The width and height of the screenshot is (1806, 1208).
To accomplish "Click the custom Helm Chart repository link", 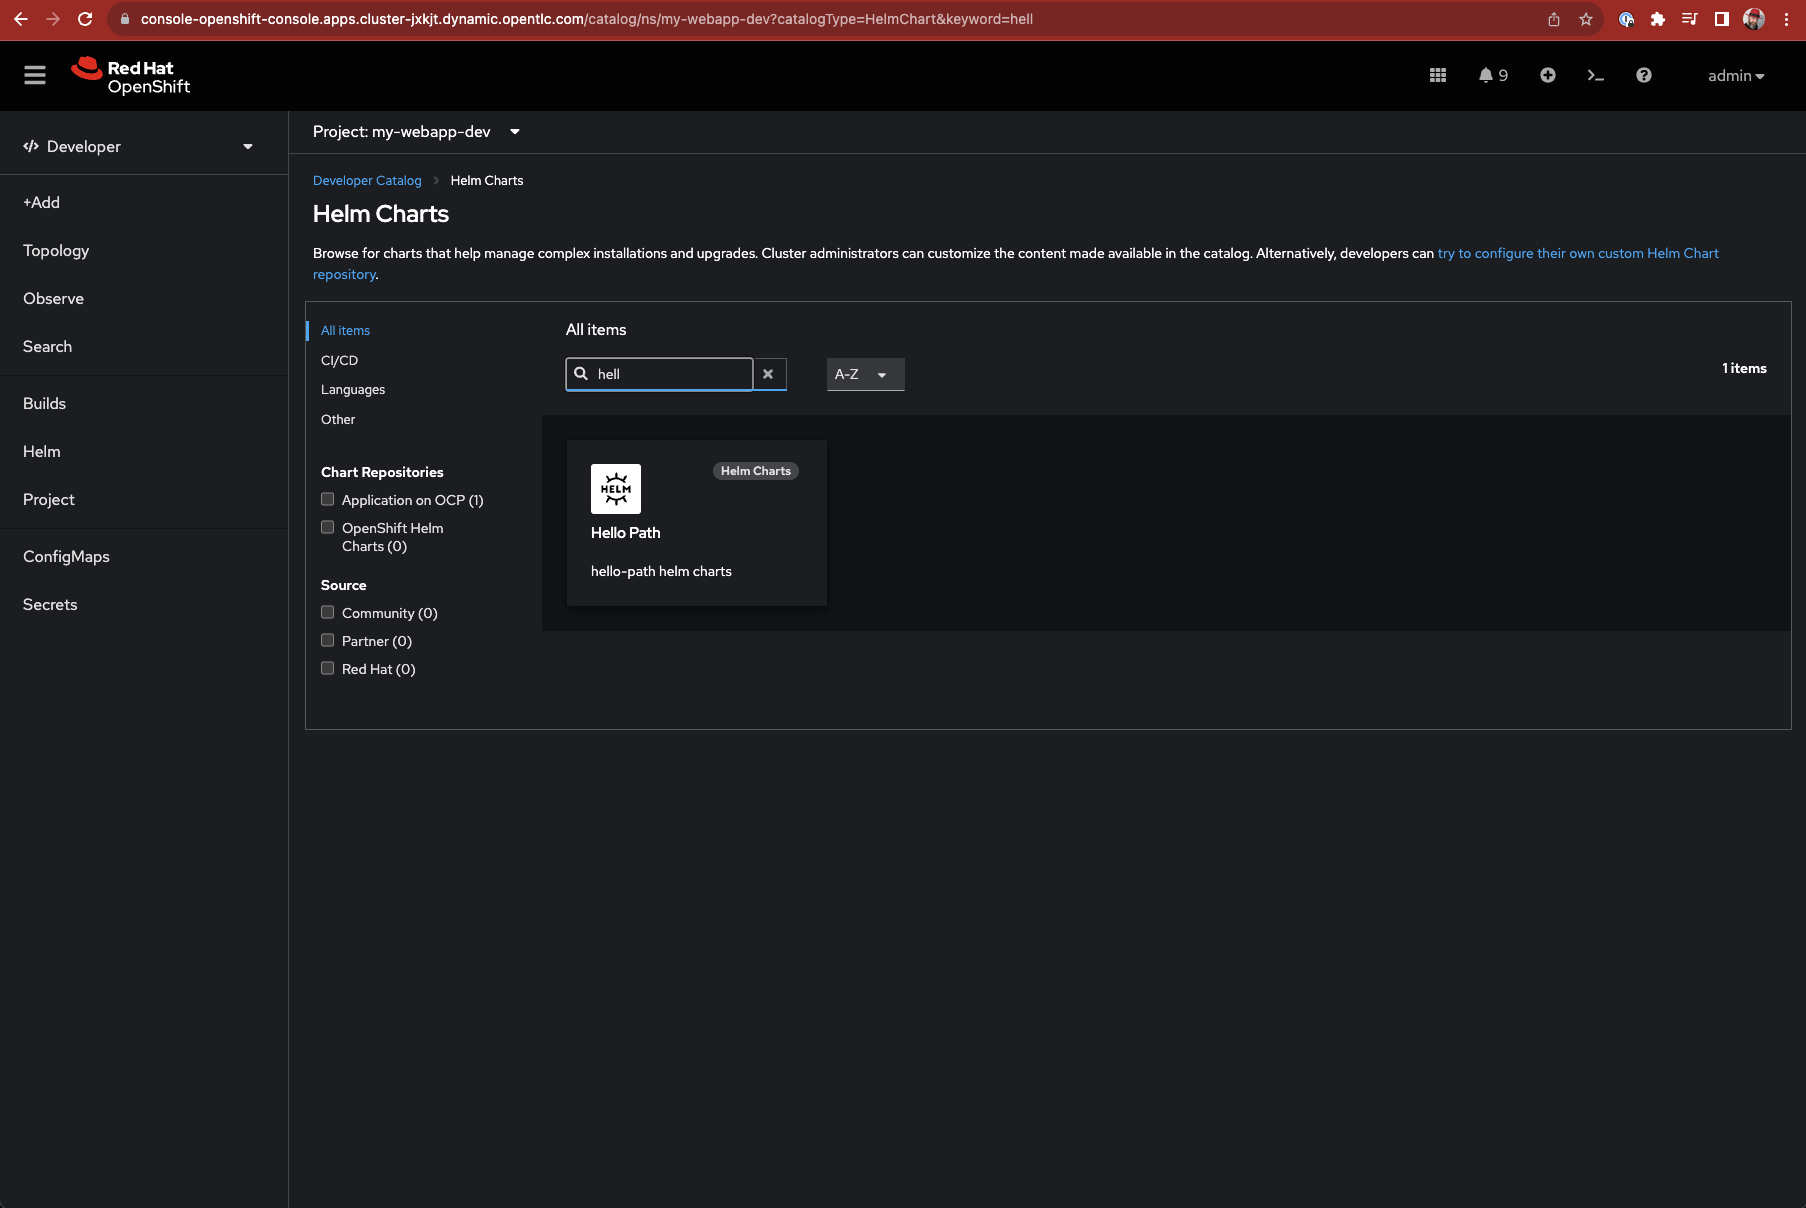I will 1577,253.
